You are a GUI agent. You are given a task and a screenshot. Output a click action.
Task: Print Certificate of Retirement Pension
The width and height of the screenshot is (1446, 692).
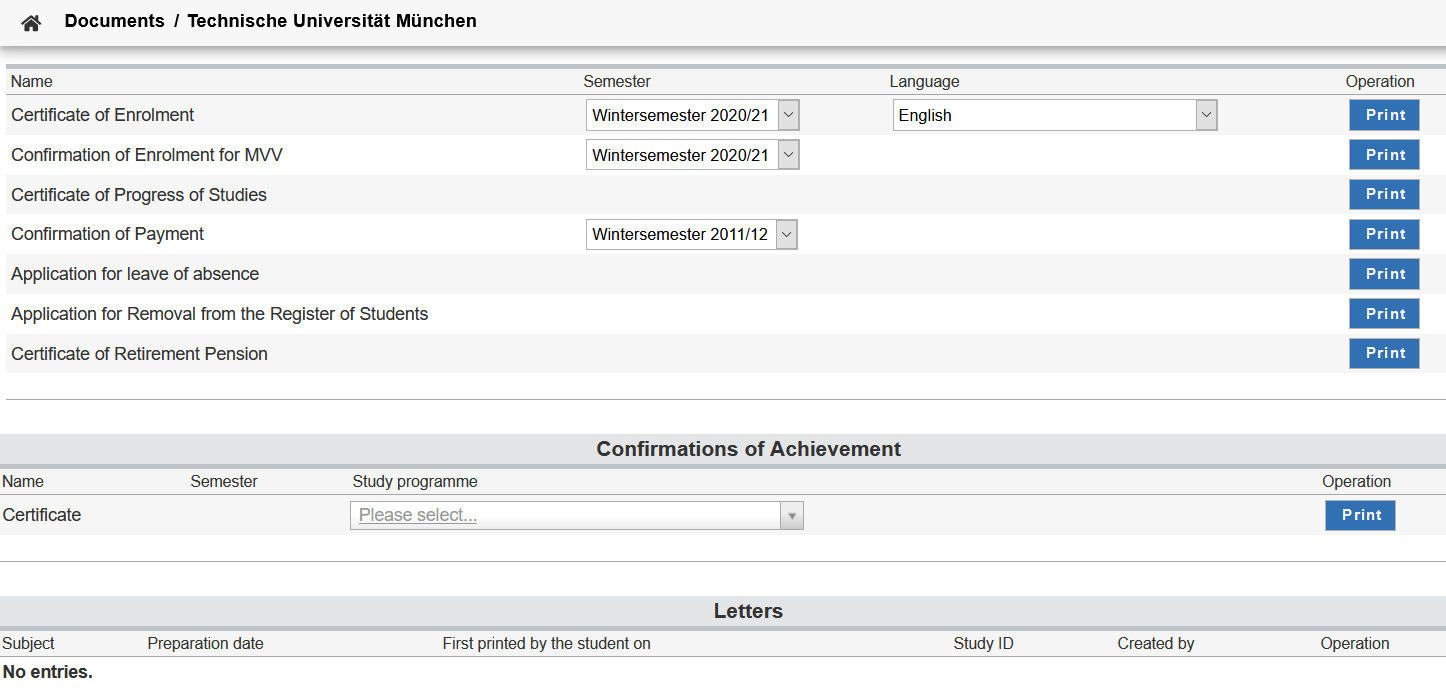[1384, 353]
